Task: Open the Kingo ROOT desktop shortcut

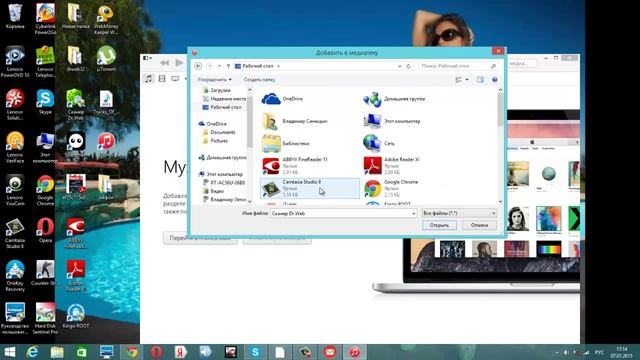Action: (76, 316)
